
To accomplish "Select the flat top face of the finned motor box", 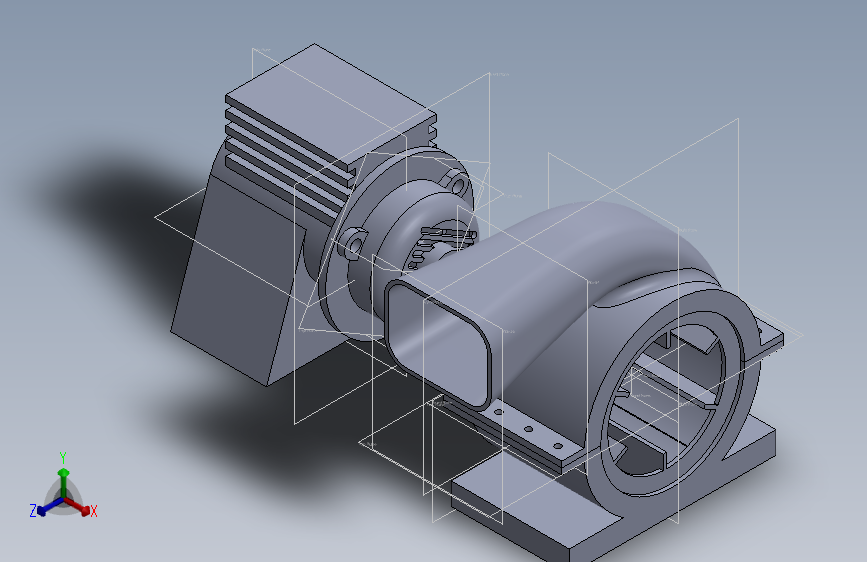I will (331, 105).
